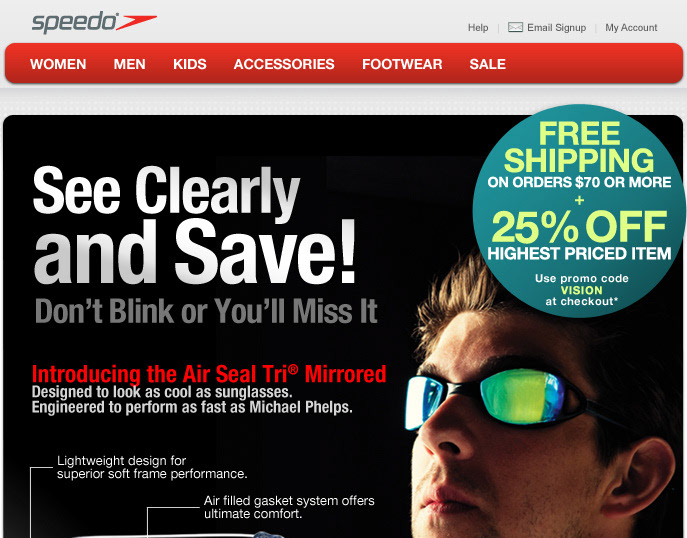Select the MEN menu item

pyautogui.click(x=129, y=64)
